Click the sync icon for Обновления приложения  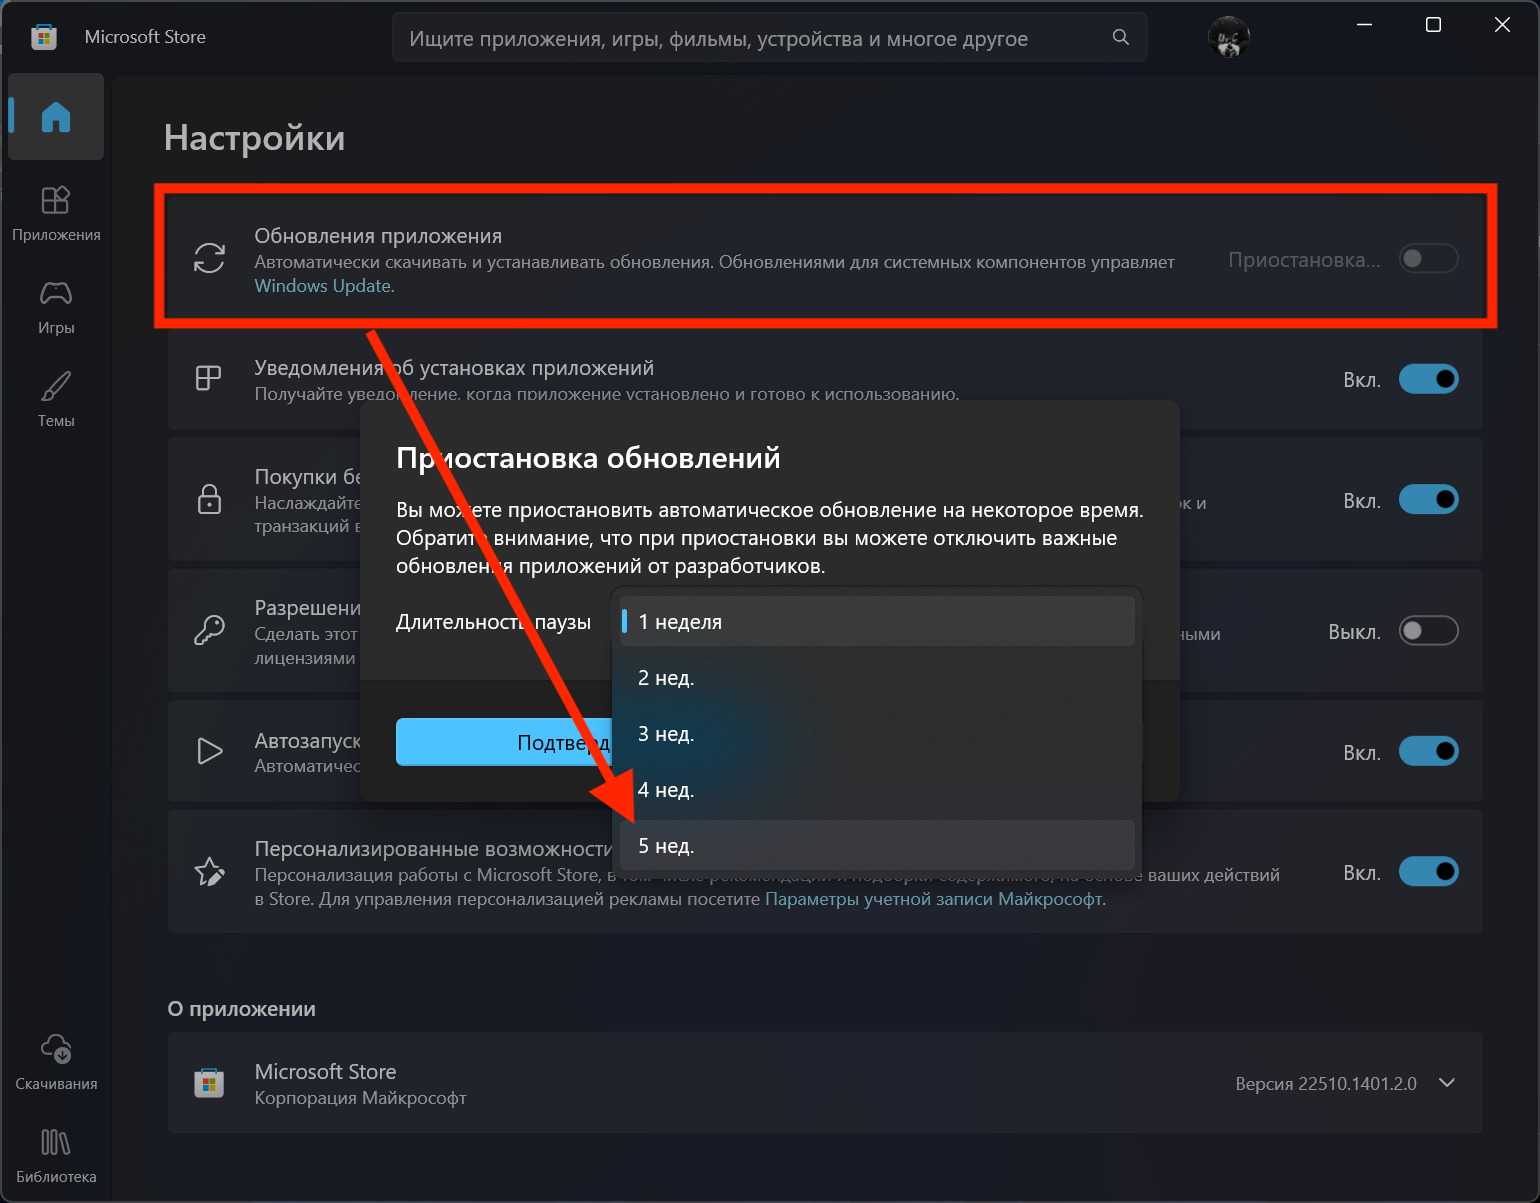pyautogui.click(x=209, y=258)
